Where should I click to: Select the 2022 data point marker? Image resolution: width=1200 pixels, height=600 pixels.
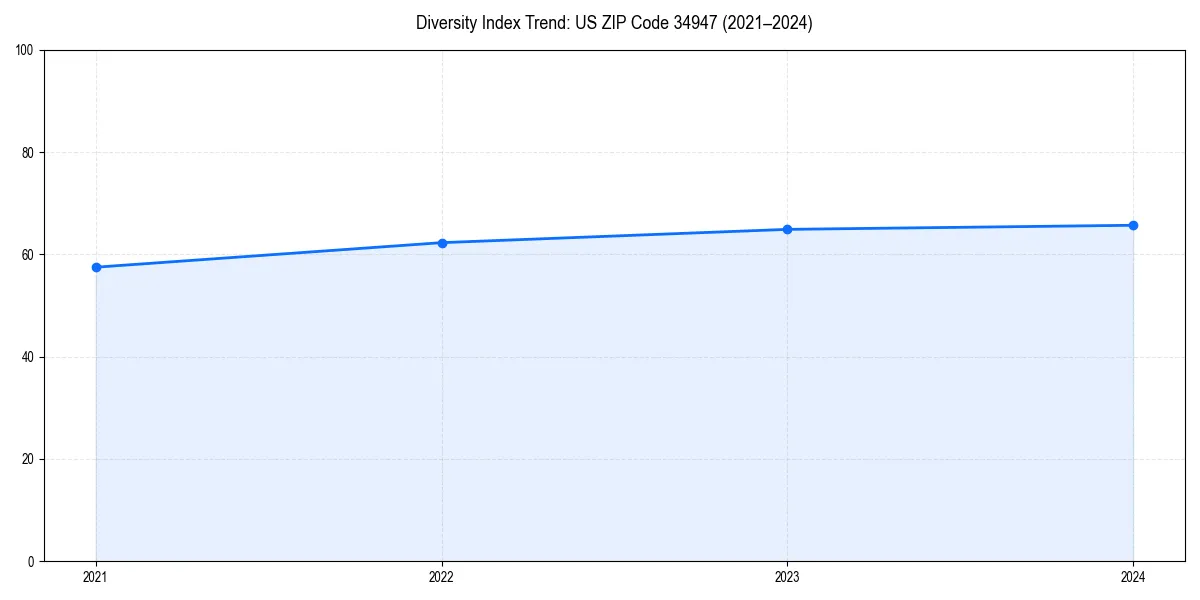[x=441, y=242]
